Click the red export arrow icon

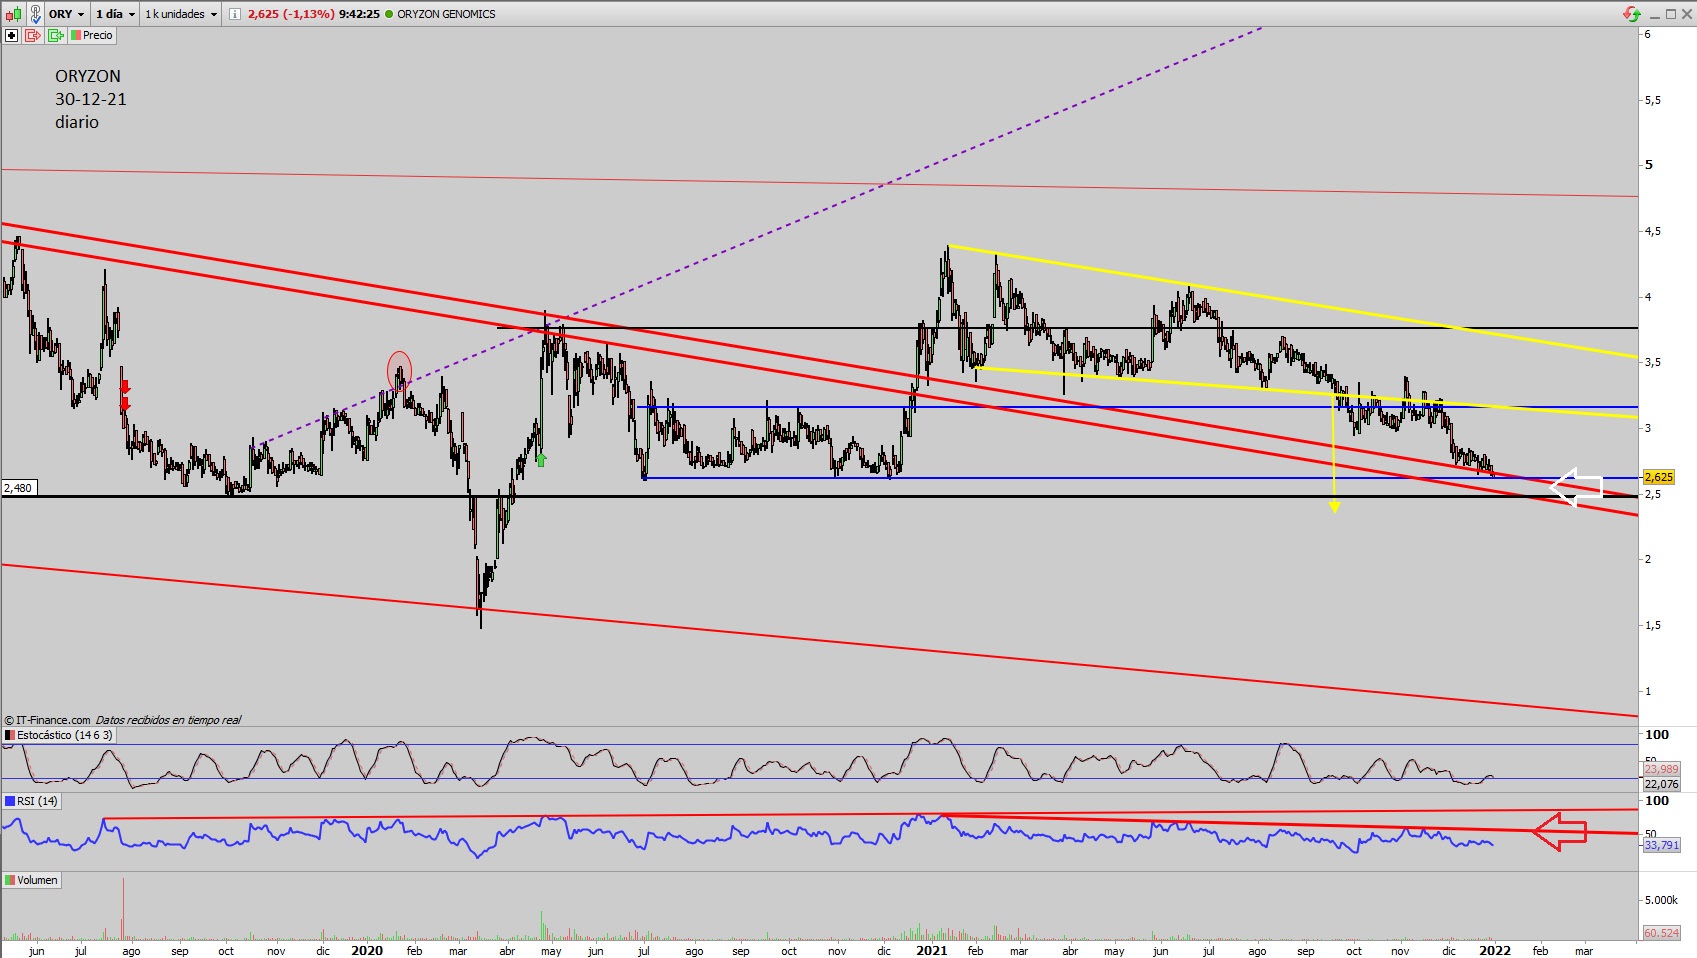point(33,36)
